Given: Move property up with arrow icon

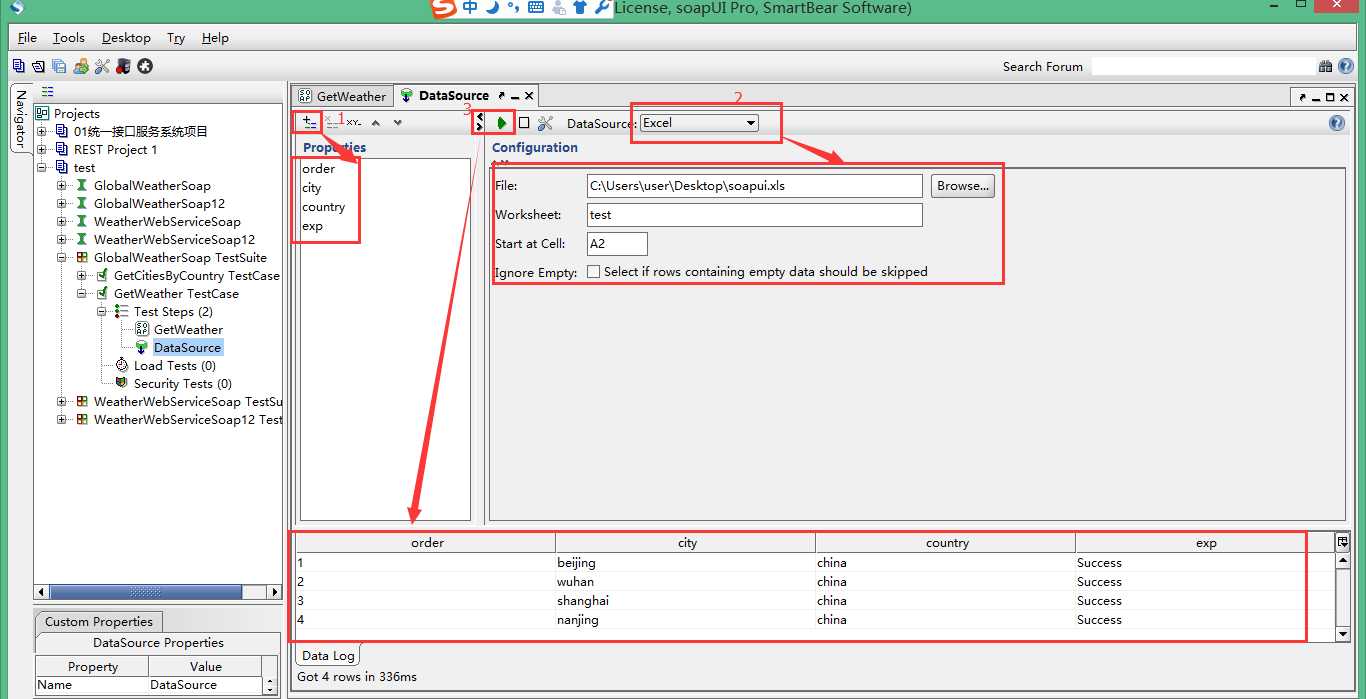Looking at the screenshot, I should coord(376,123).
